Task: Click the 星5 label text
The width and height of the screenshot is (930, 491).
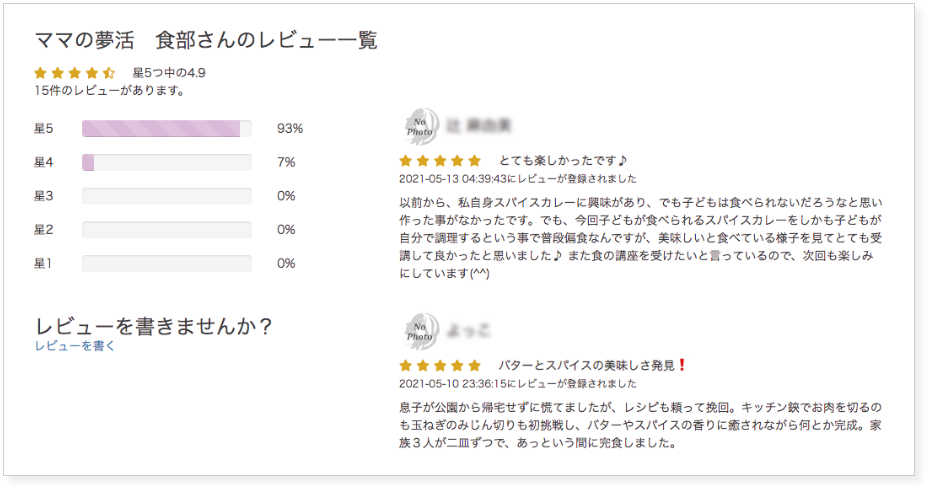Action: [x=44, y=129]
